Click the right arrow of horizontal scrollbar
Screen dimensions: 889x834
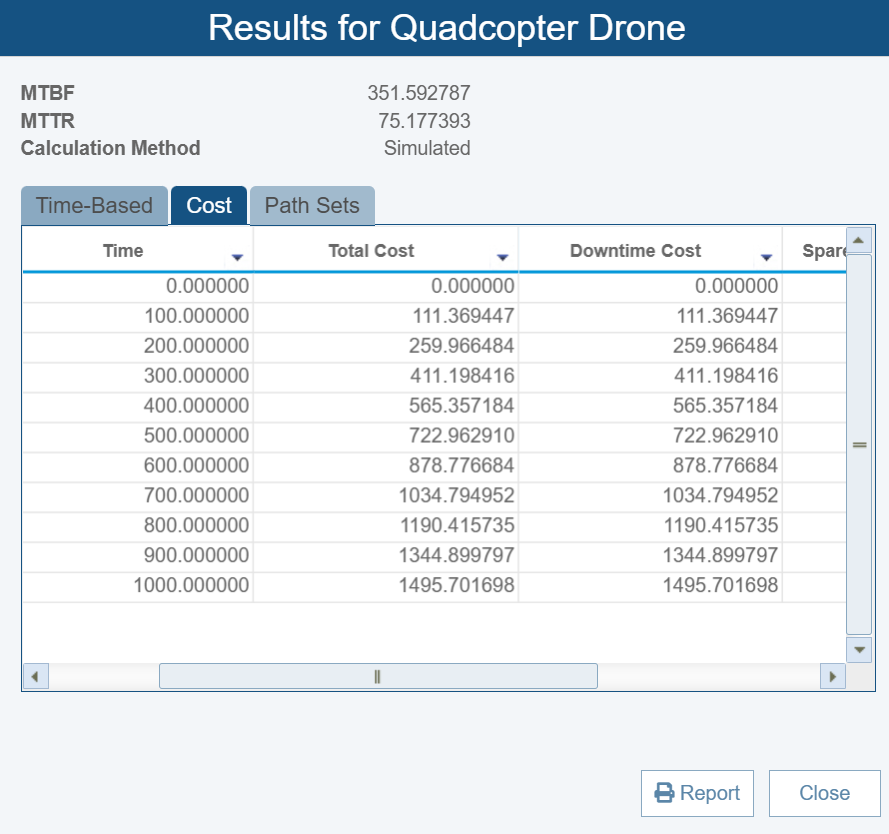(x=833, y=676)
